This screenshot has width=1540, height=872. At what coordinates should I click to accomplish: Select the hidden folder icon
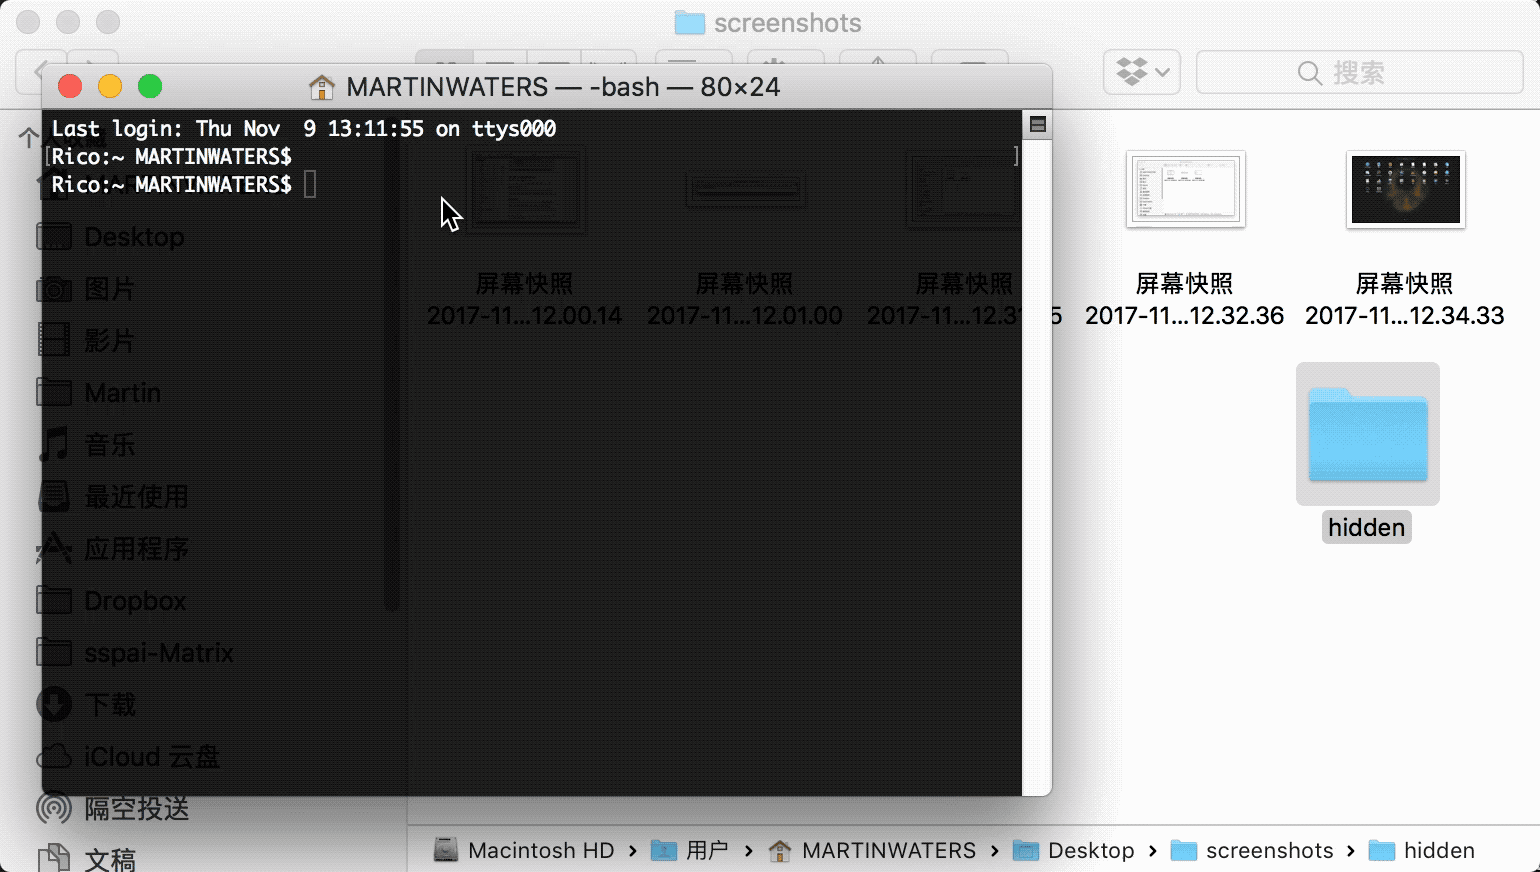1367,435
